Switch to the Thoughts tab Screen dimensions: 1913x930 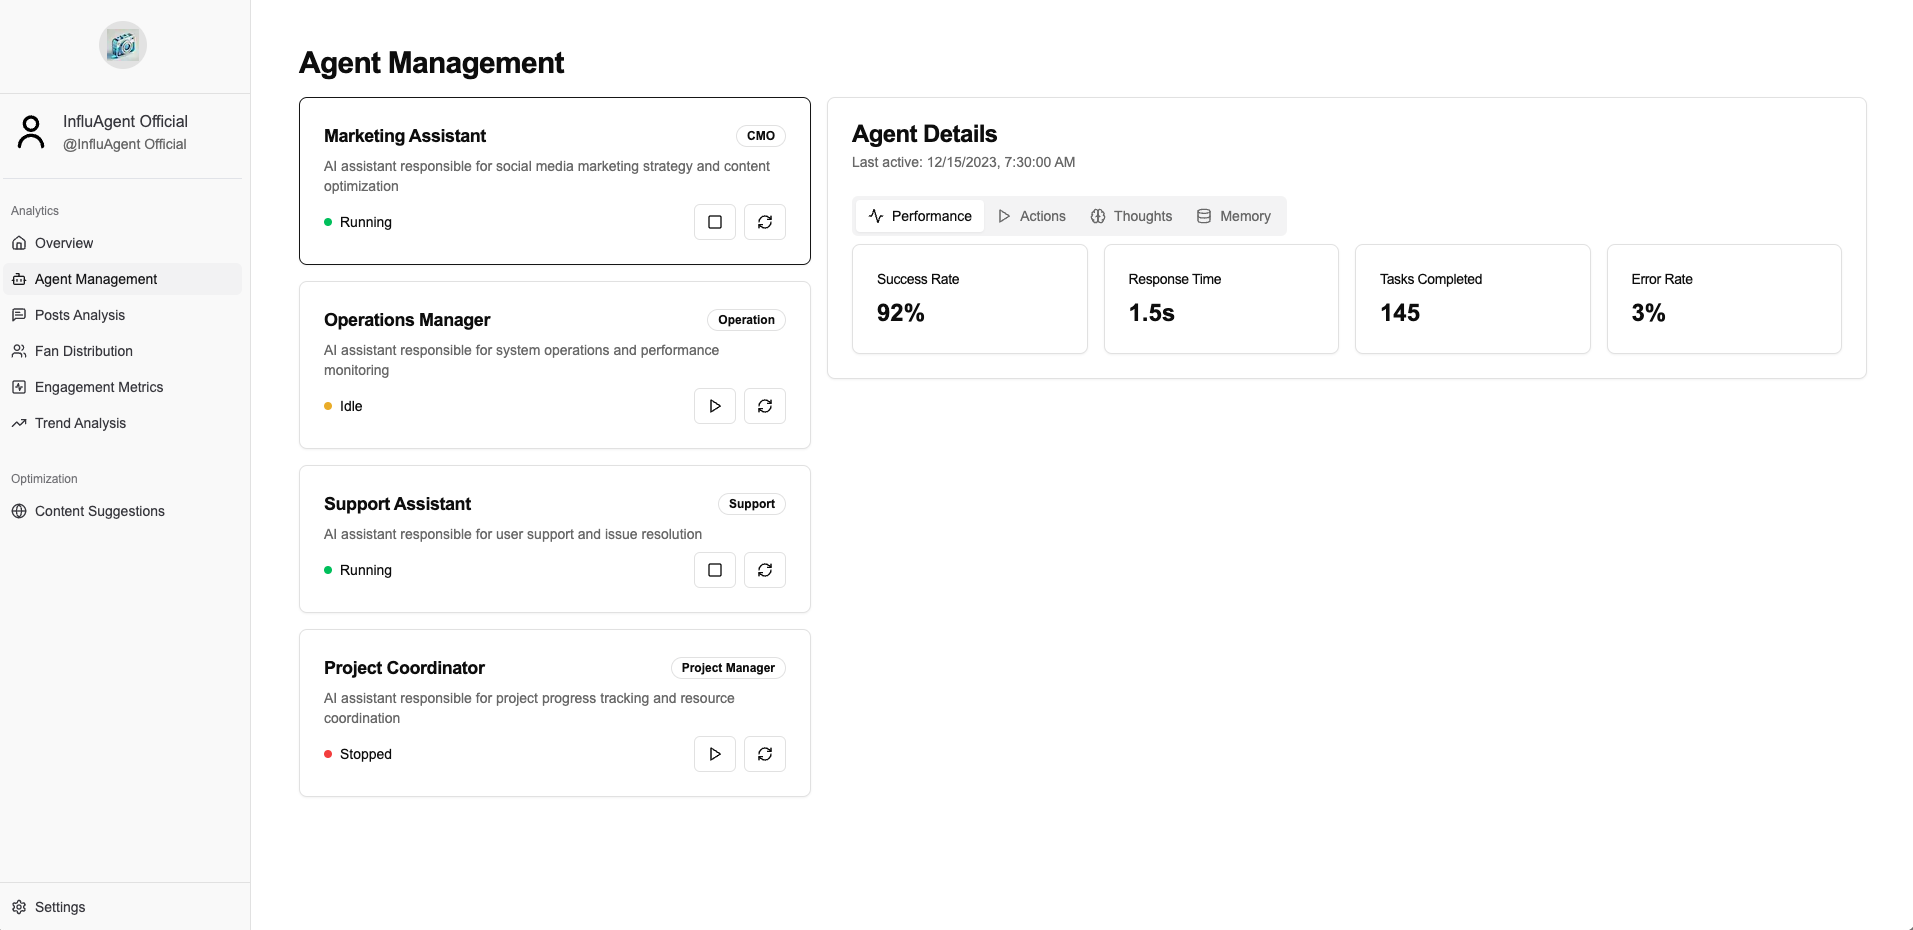(1131, 216)
